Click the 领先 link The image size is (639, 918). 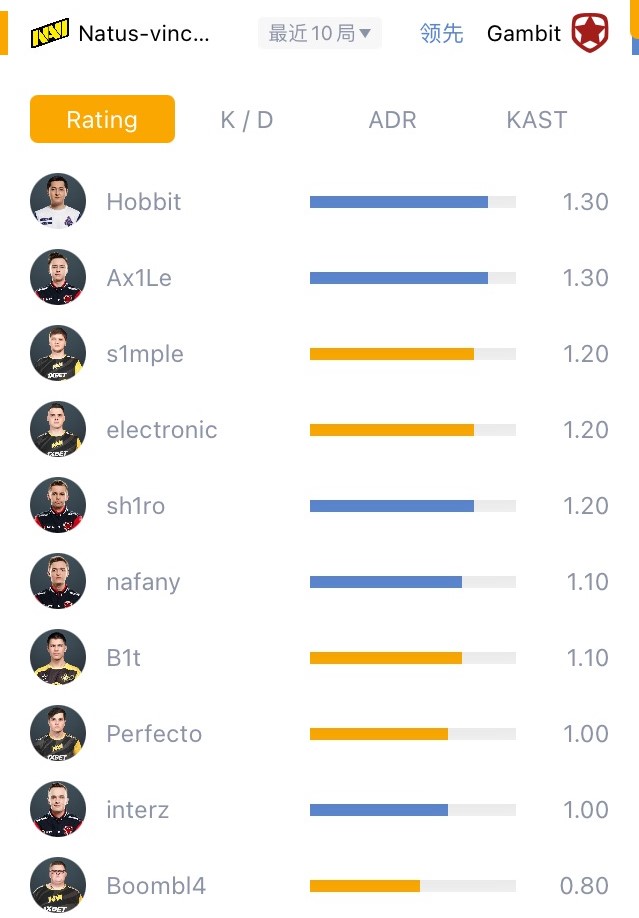tap(442, 33)
